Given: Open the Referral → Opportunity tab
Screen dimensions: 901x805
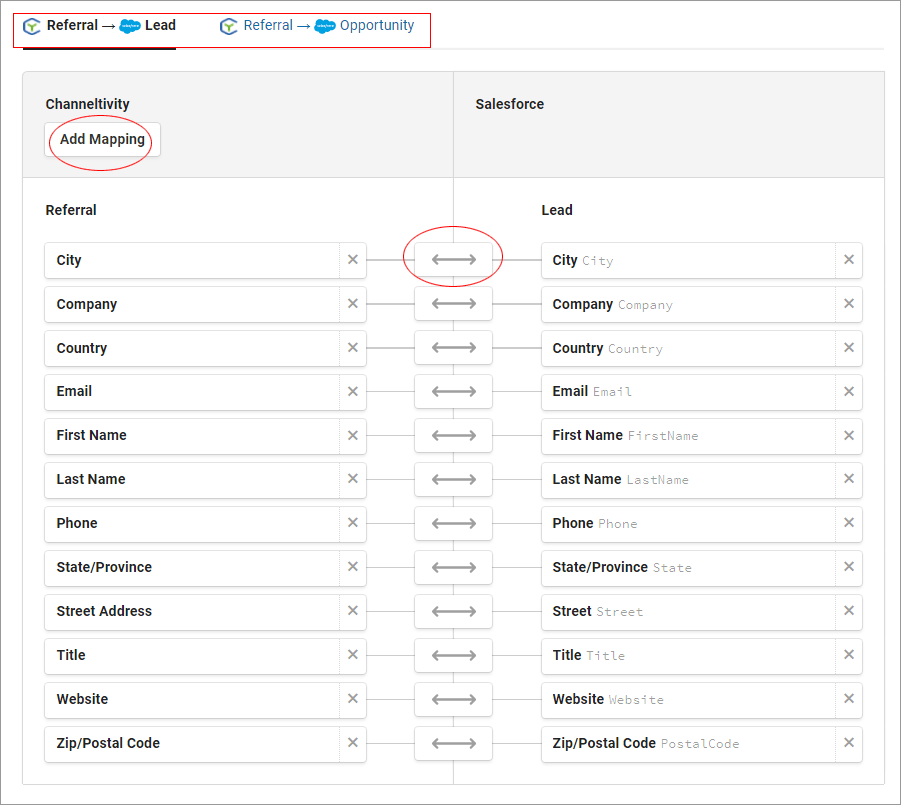Looking at the screenshot, I should [x=317, y=26].
